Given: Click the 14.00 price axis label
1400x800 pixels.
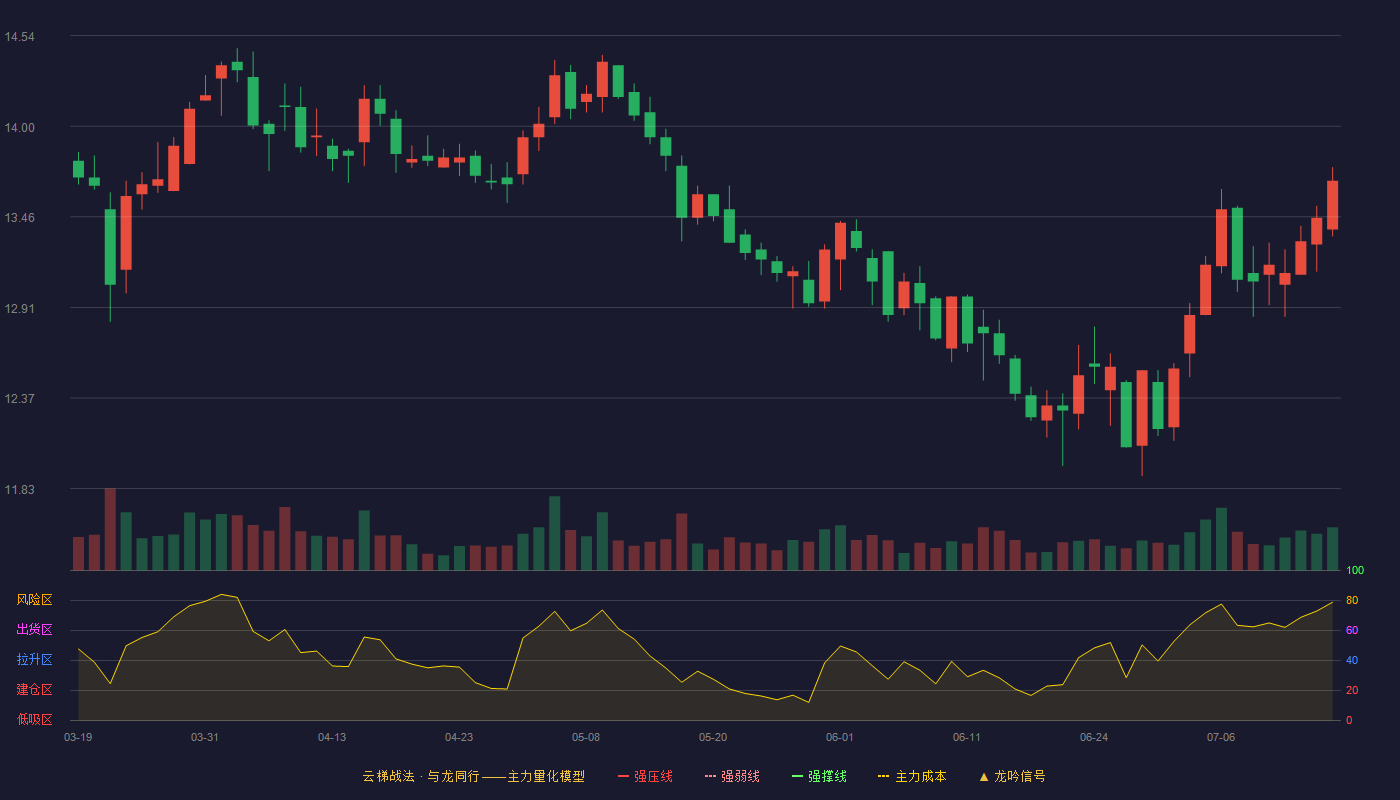Looking at the screenshot, I should coord(19,127).
